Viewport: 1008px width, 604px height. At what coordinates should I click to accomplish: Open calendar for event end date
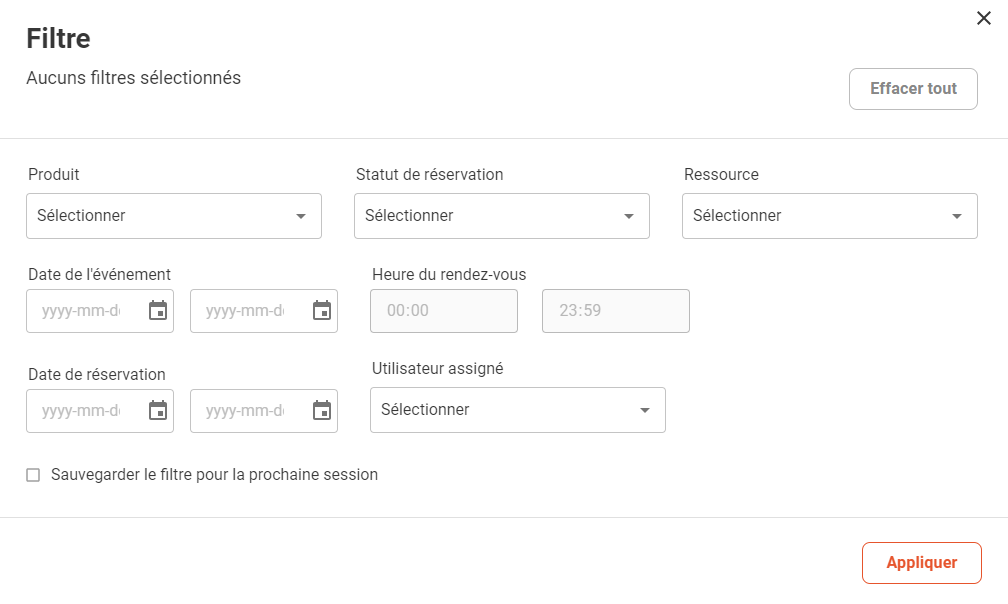tap(322, 310)
